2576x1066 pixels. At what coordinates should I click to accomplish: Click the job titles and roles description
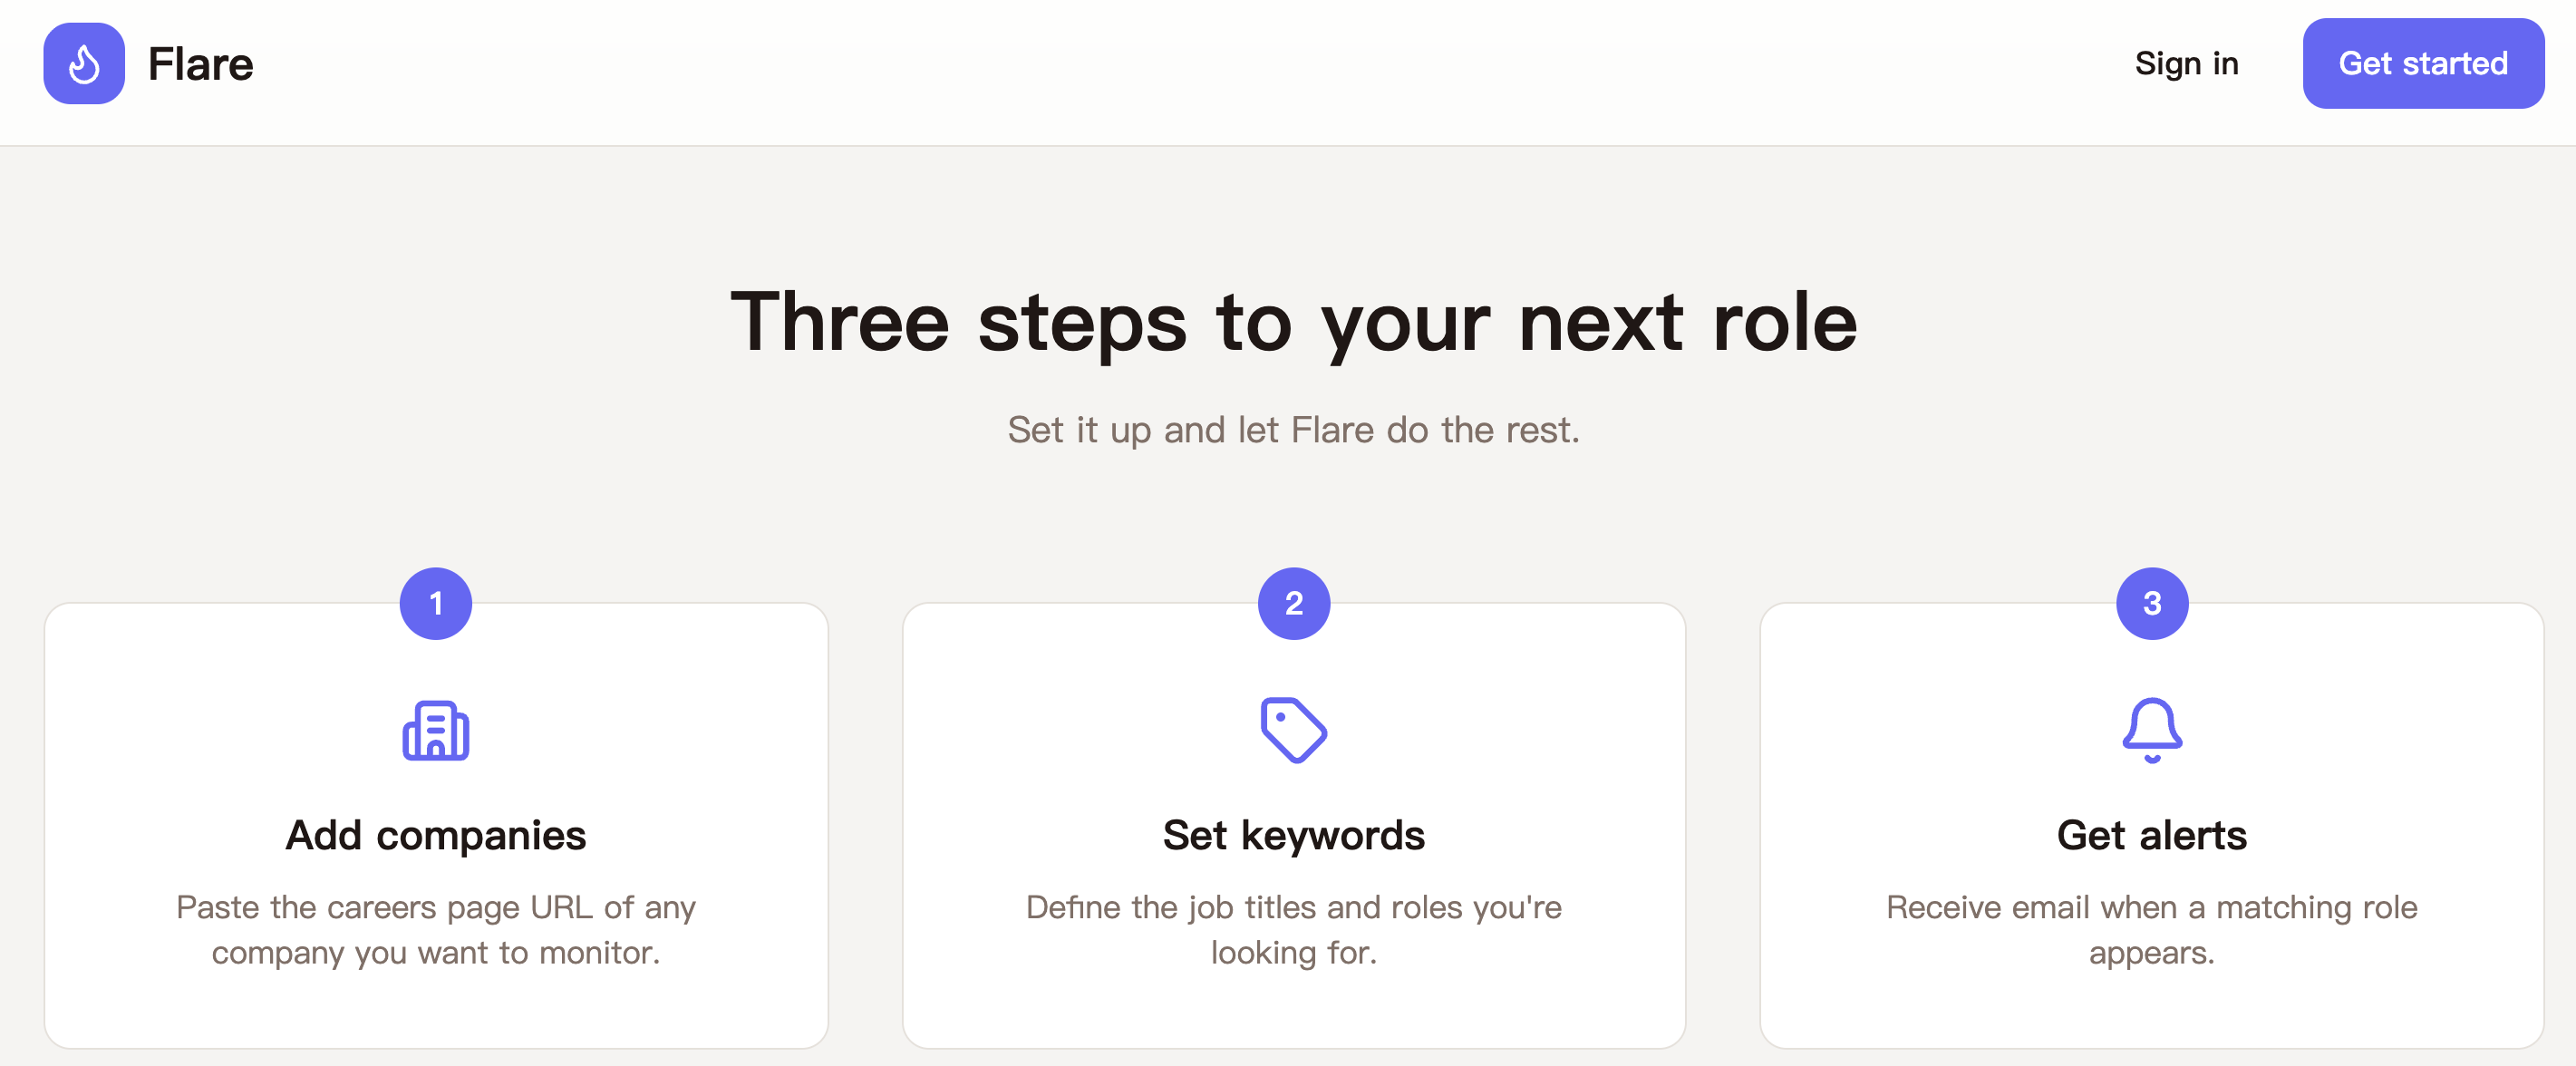click(1293, 929)
